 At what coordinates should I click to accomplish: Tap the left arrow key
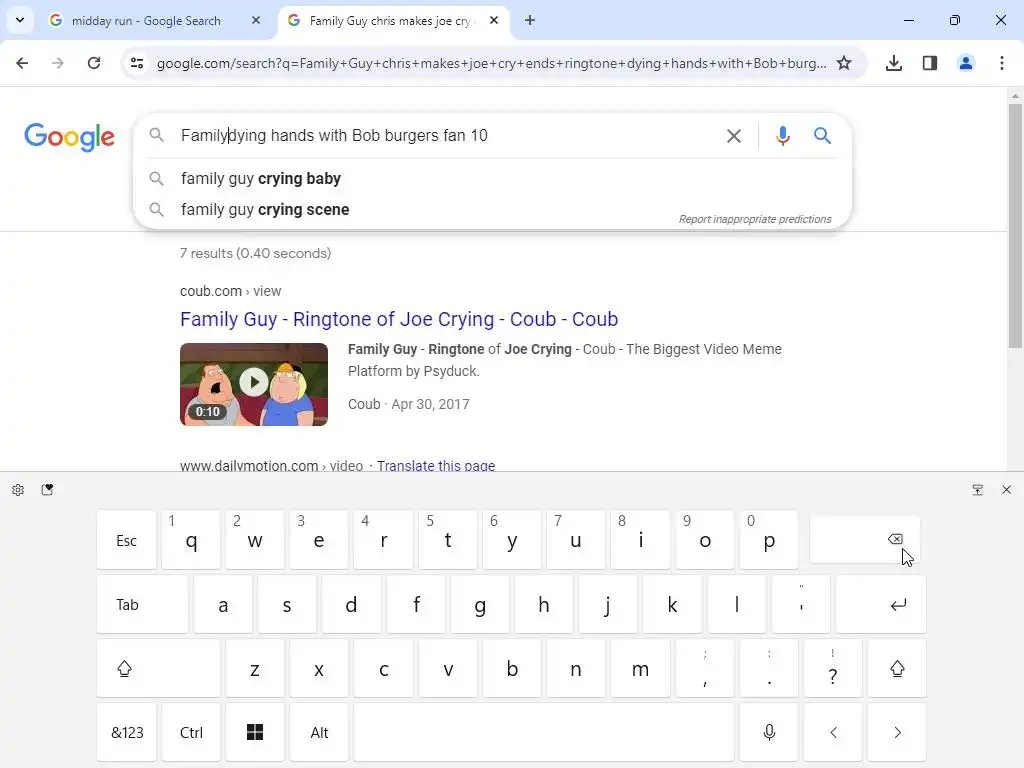coord(833,732)
